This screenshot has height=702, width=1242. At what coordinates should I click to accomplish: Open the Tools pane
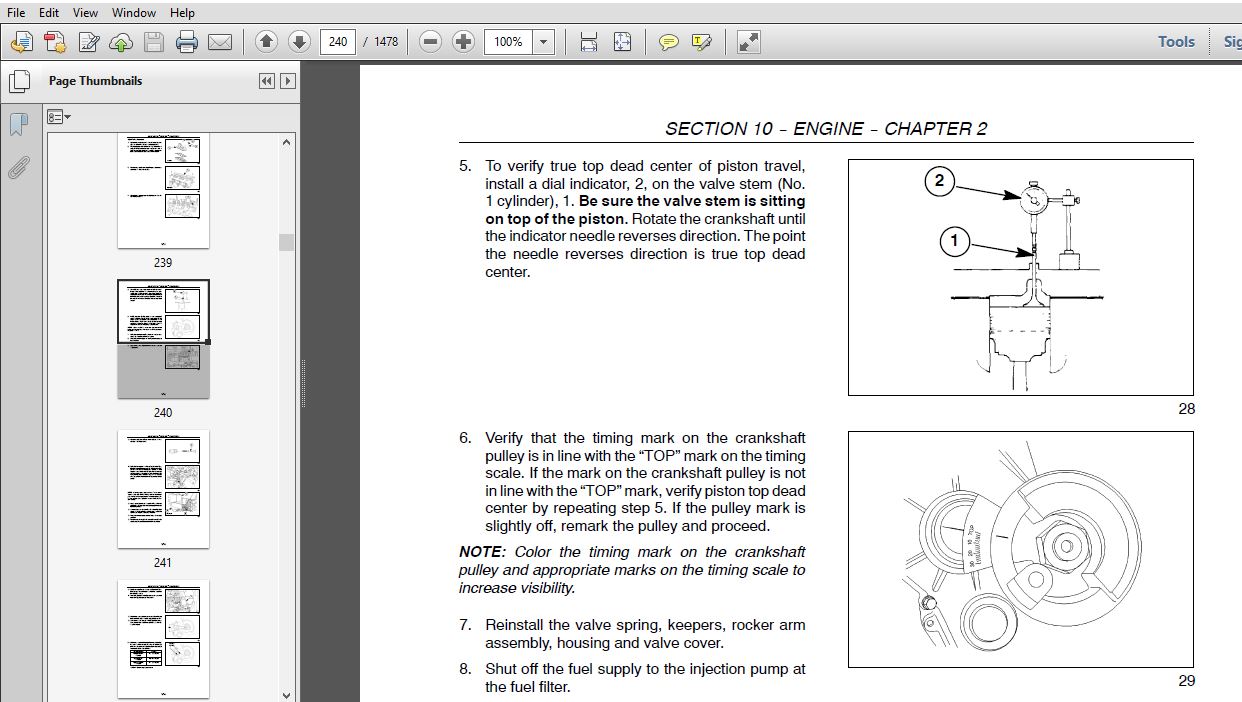(1176, 42)
